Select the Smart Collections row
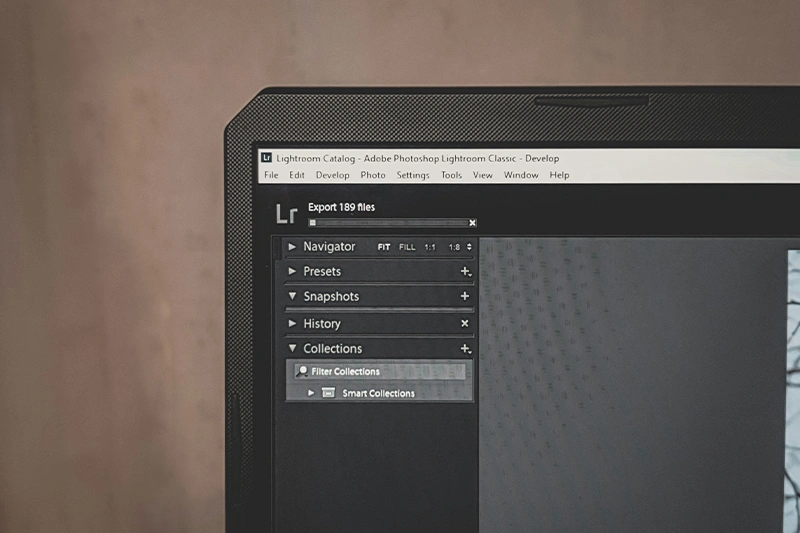Image resolution: width=800 pixels, height=533 pixels. (x=379, y=393)
